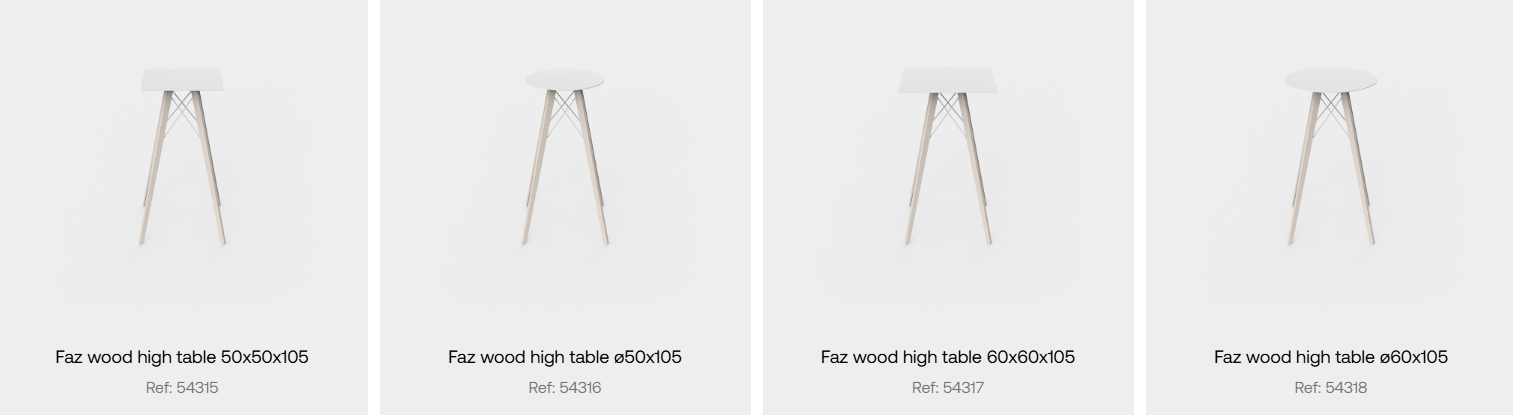Click the title Faz wood high table 50x50x105
This screenshot has width=1513, height=415.
tap(182, 357)
